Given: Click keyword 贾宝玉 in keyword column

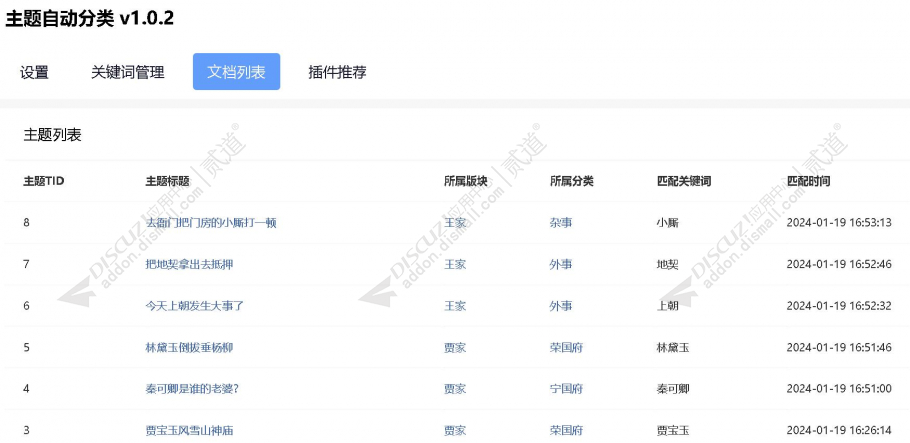Looking at the screenshot, I should pyautogui.click(x=673, y=431).
